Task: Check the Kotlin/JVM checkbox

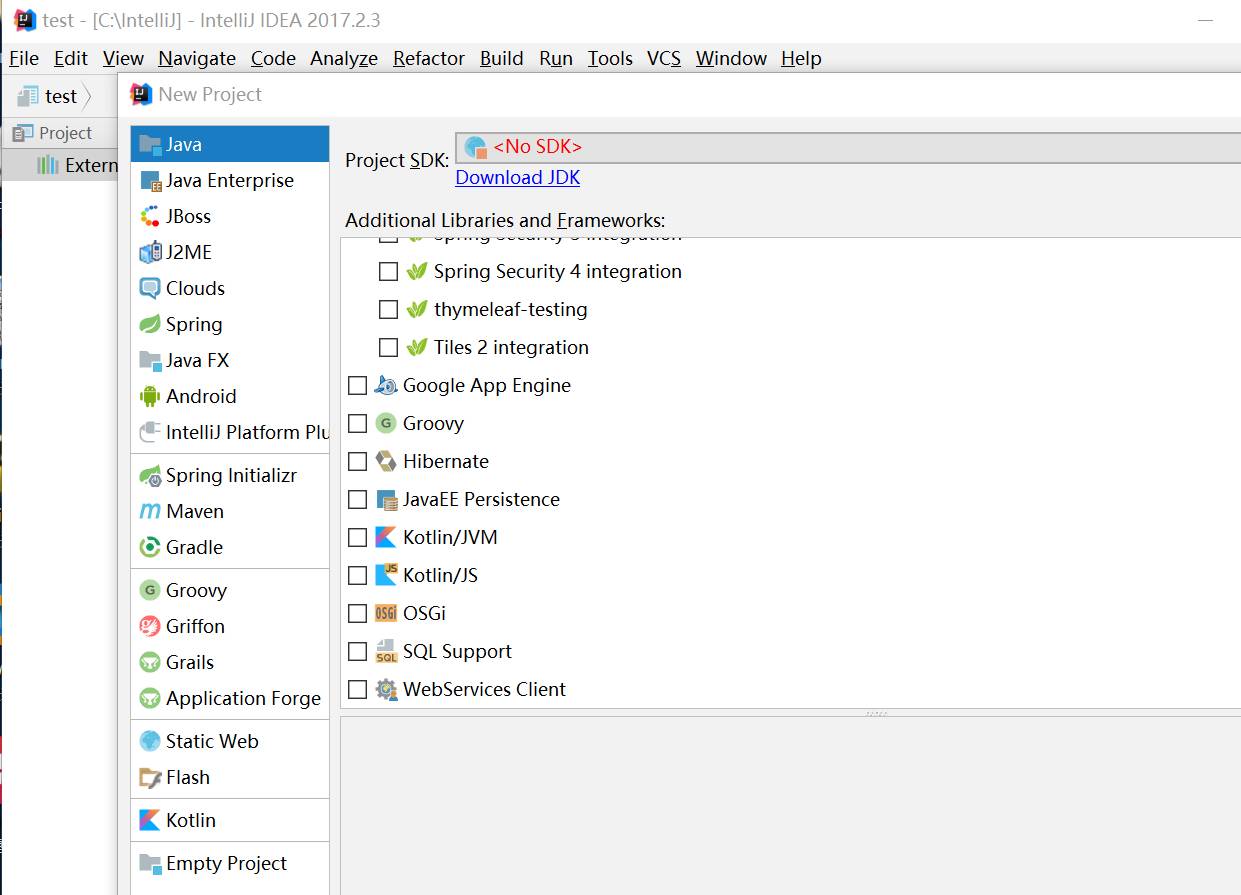Action: (x=357, y=537)
